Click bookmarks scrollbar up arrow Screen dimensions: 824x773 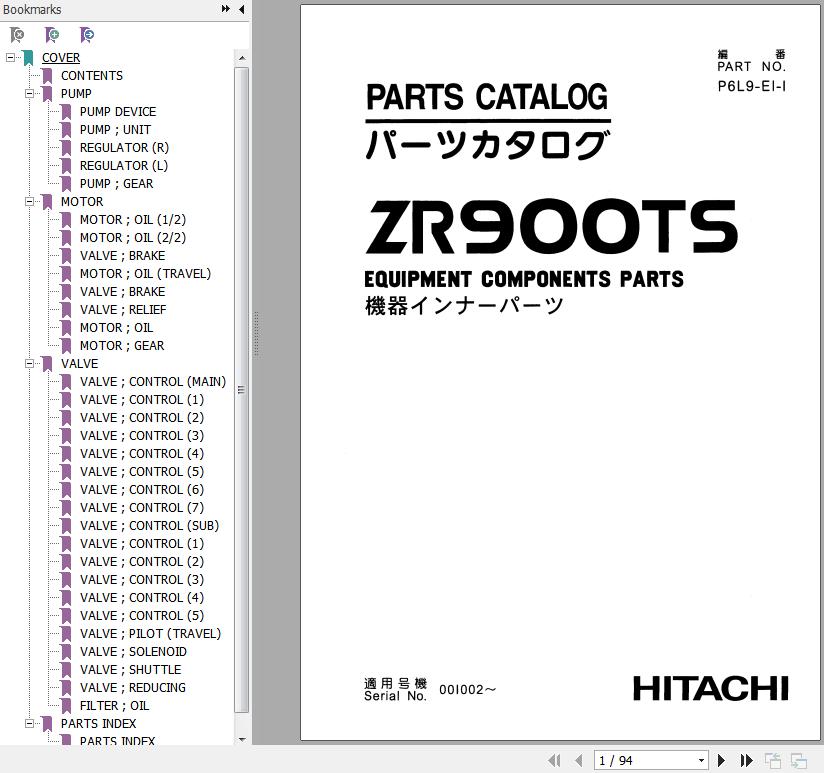coord(242,58)
